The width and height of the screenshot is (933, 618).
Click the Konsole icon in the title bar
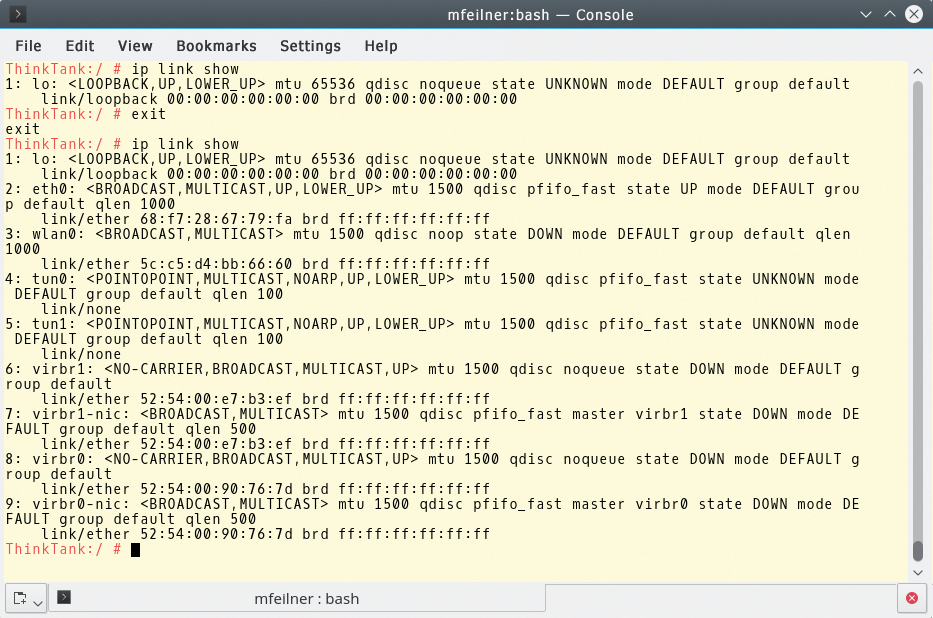pos(19,14)
